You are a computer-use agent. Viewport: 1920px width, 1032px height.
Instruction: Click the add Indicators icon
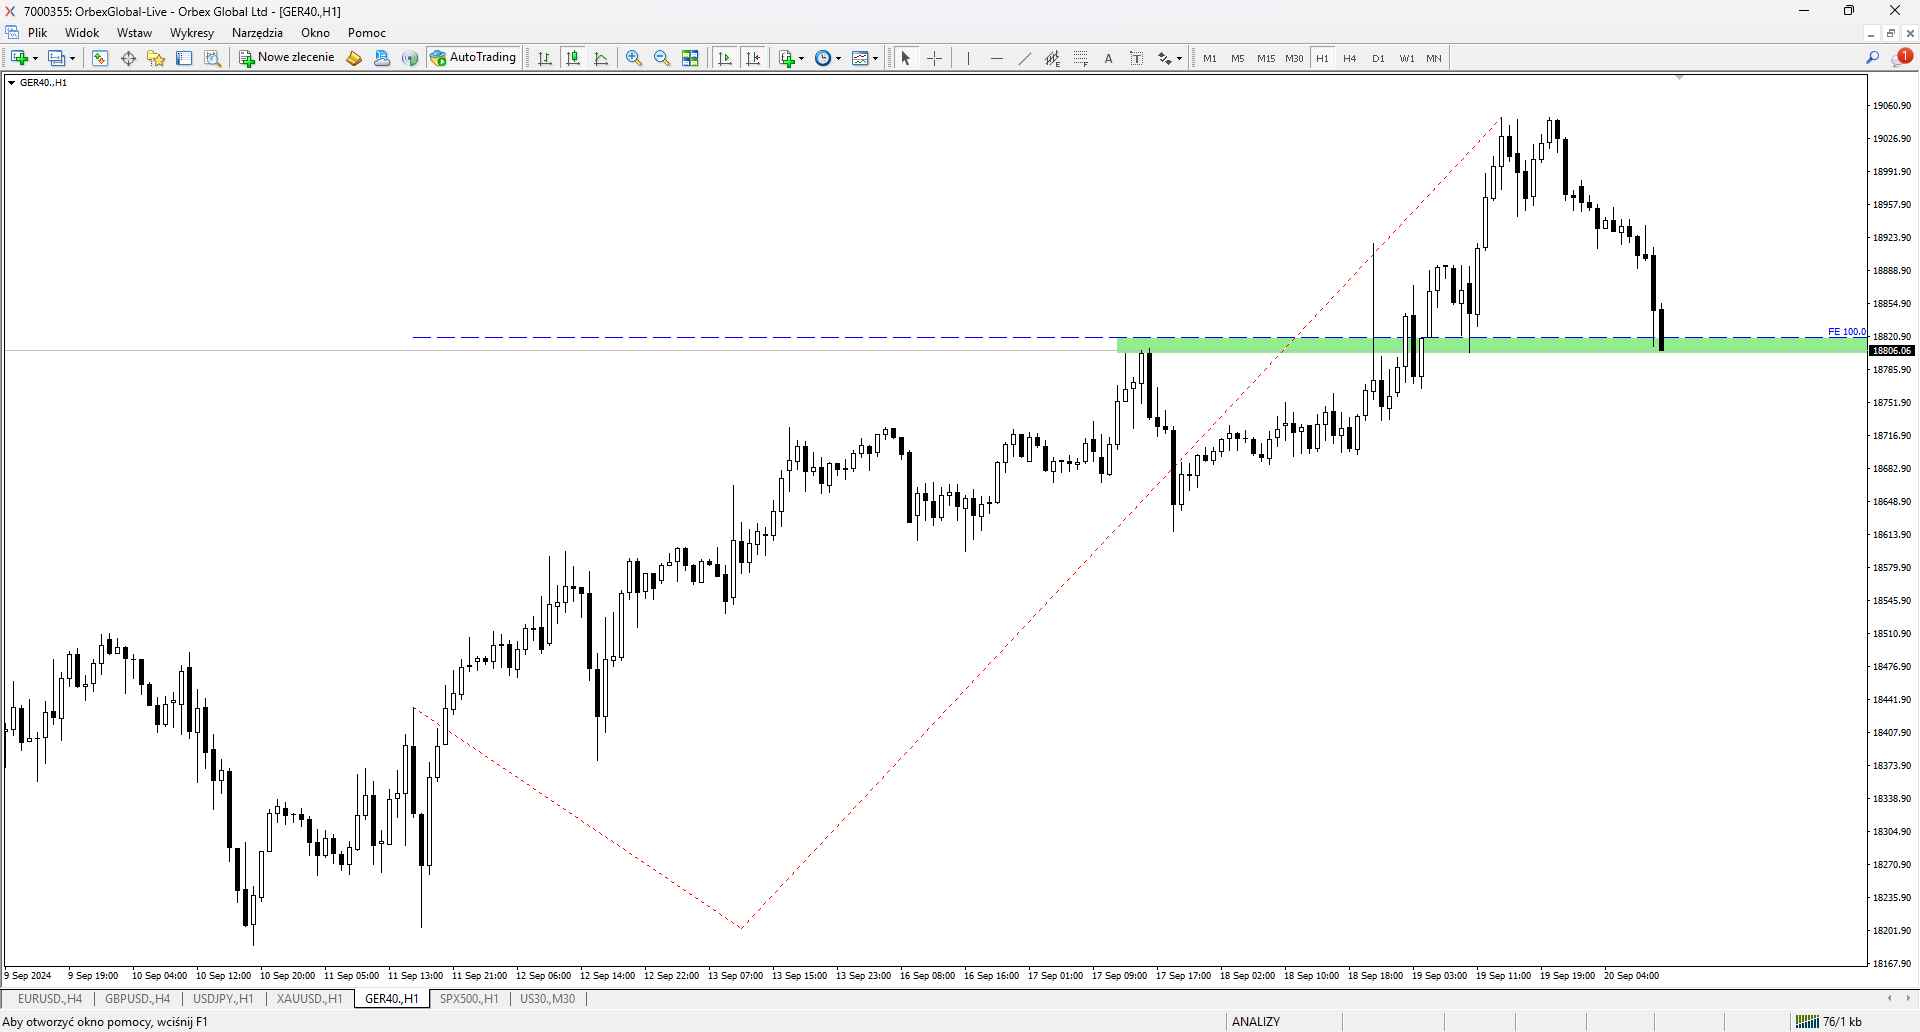coord(787,58)
